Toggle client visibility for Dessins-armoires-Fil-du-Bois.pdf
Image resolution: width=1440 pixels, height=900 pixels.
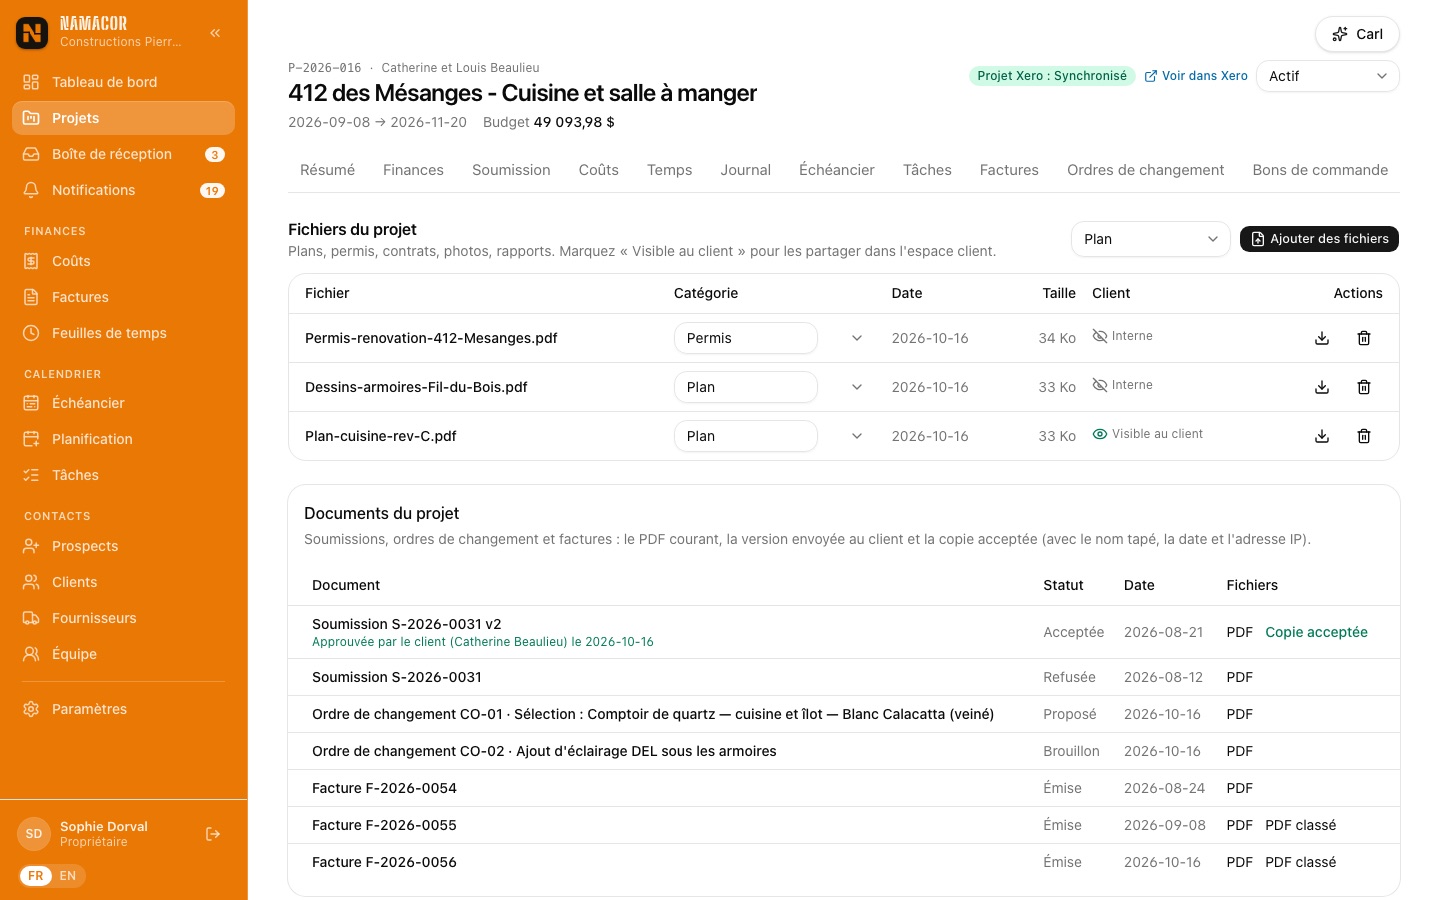[x=1122, y=385]
